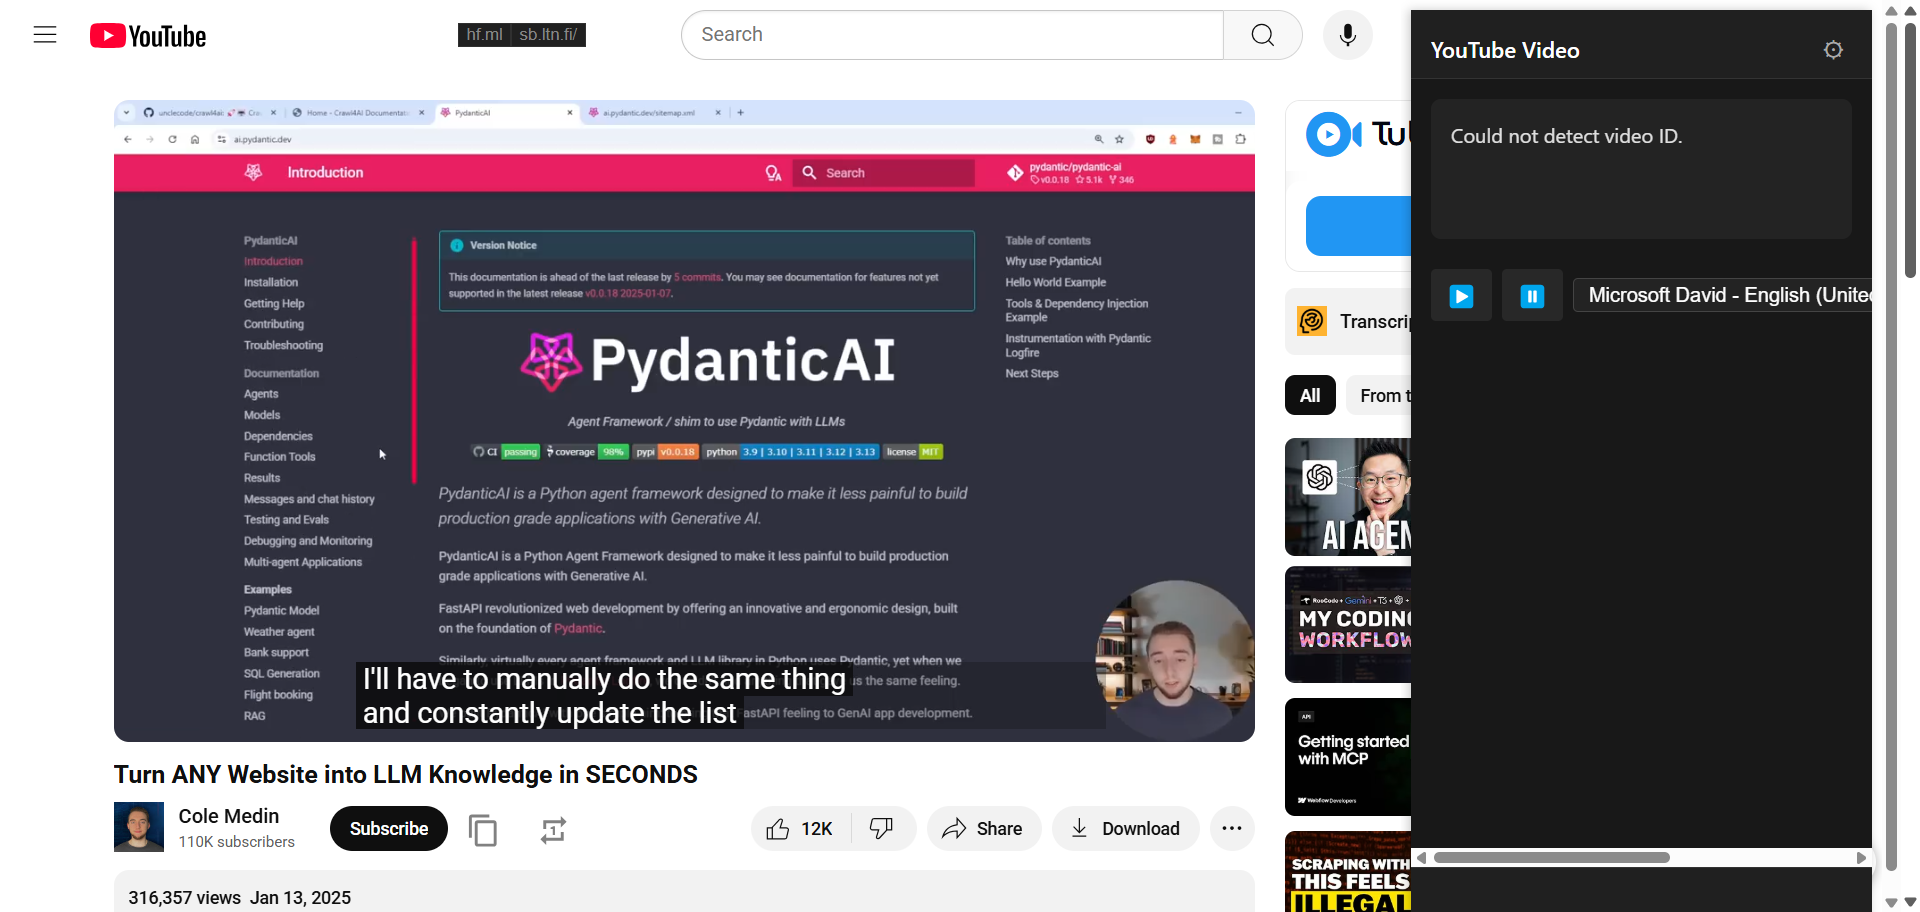Click the panel's scroll-left arrow
The width and height of the screenshot is (1920, 912).
coord(1421,858)
